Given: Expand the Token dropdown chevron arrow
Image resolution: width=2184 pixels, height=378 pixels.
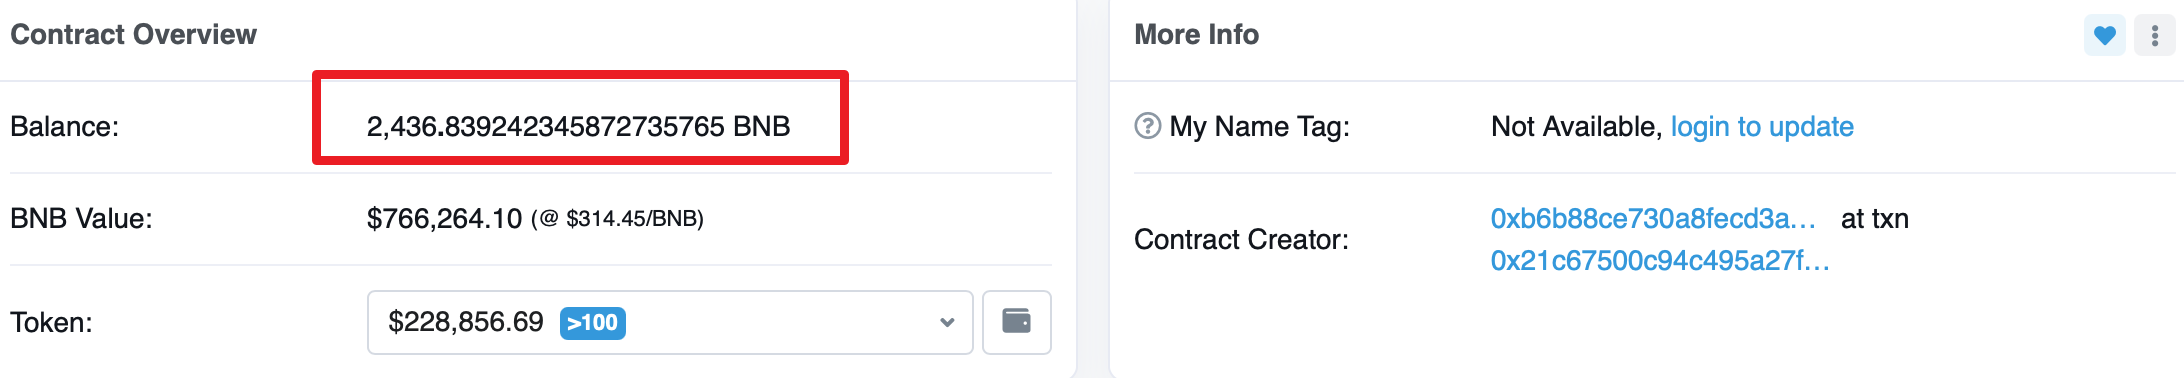Looking at the screenshot, I should click(947, 322).
